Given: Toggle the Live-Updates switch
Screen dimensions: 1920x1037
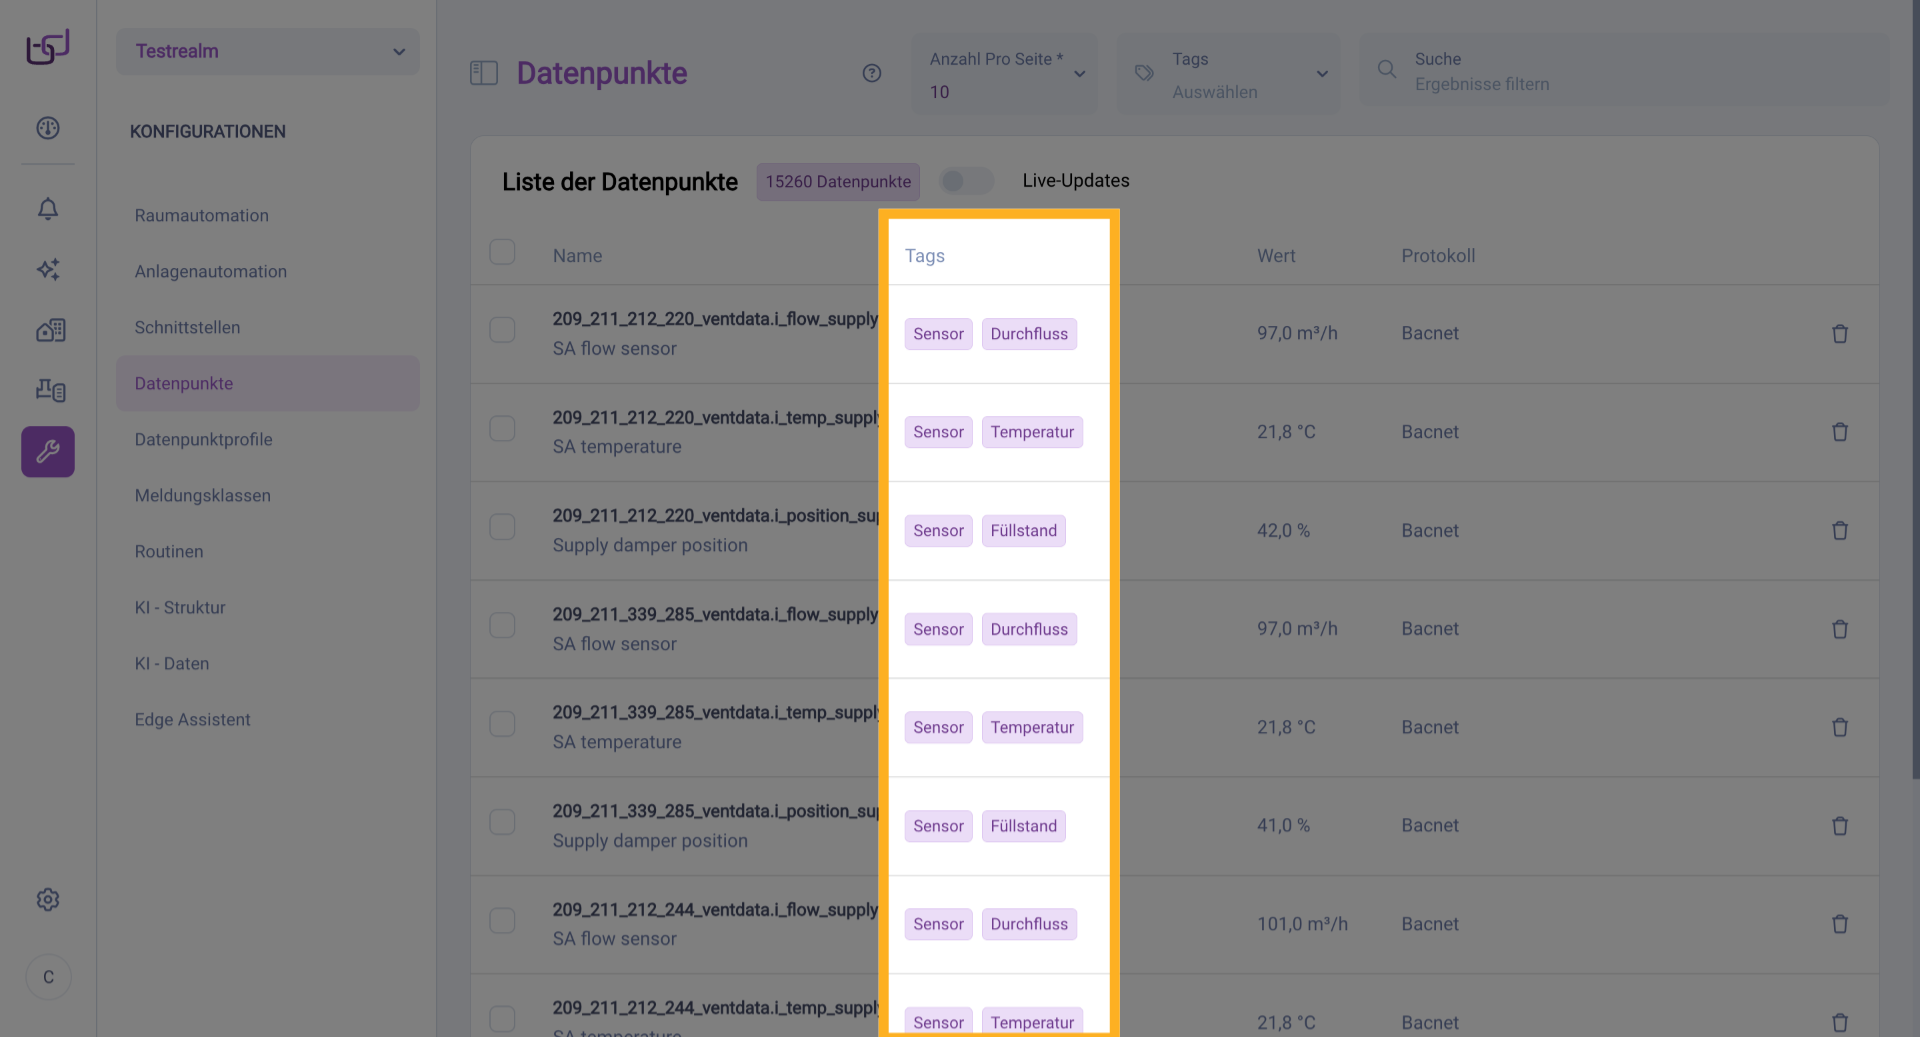Looking at the screenshot, I should coord(966,181).
